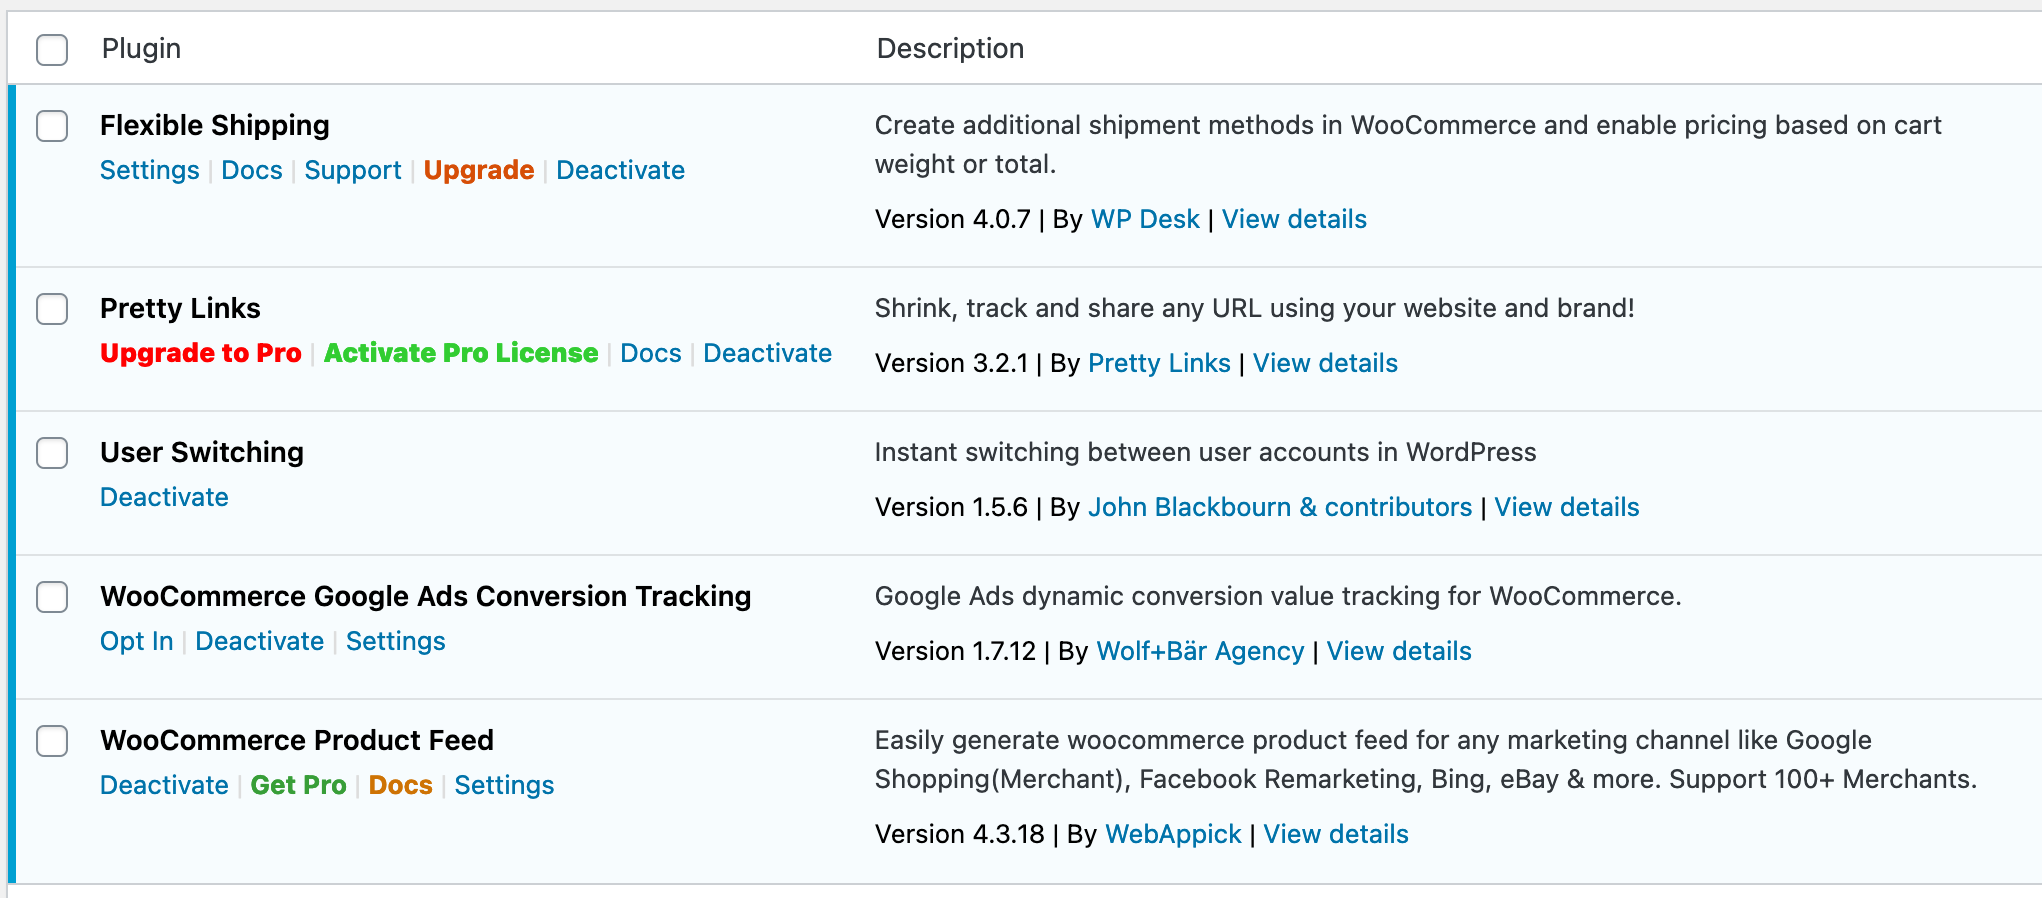Click the User Switching plugin title

202,452
